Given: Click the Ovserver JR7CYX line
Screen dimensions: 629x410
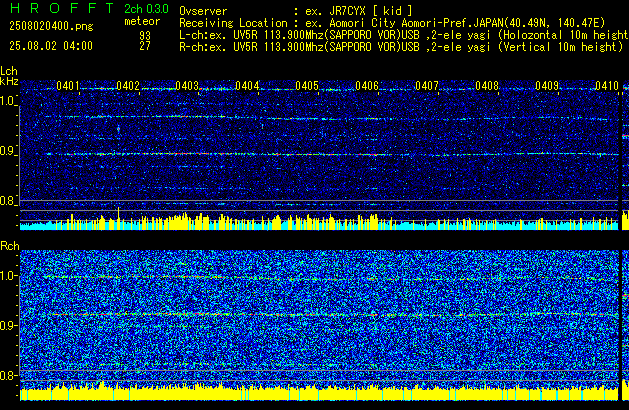Looking at the screenshot, I should coord(296,11).
